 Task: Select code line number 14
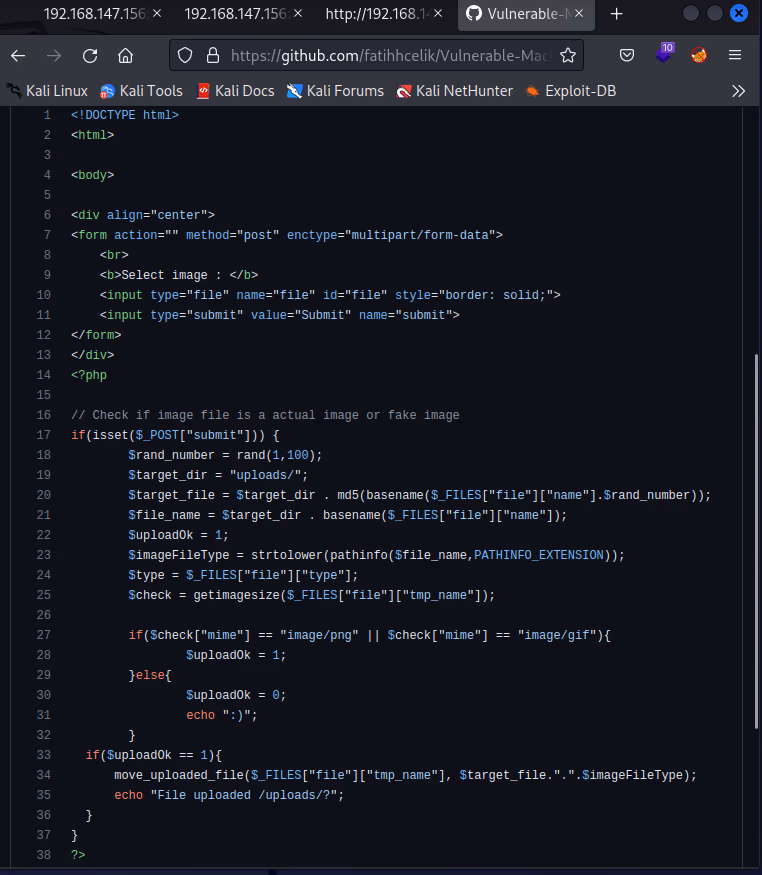44,375
